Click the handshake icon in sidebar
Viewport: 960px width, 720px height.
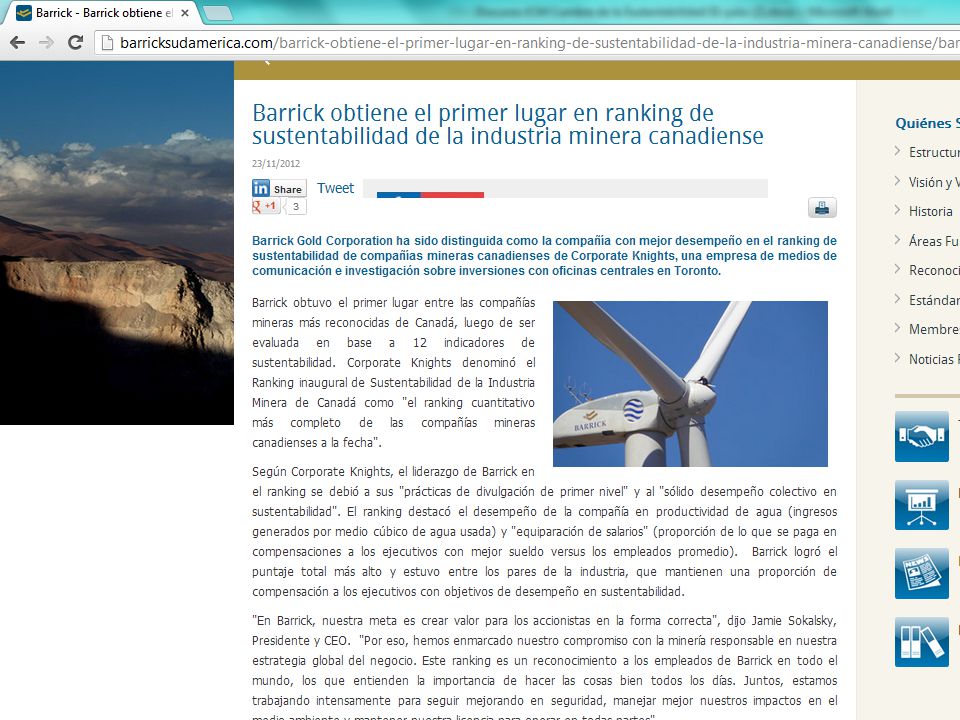pyautogui.click(x=921, y=437)
